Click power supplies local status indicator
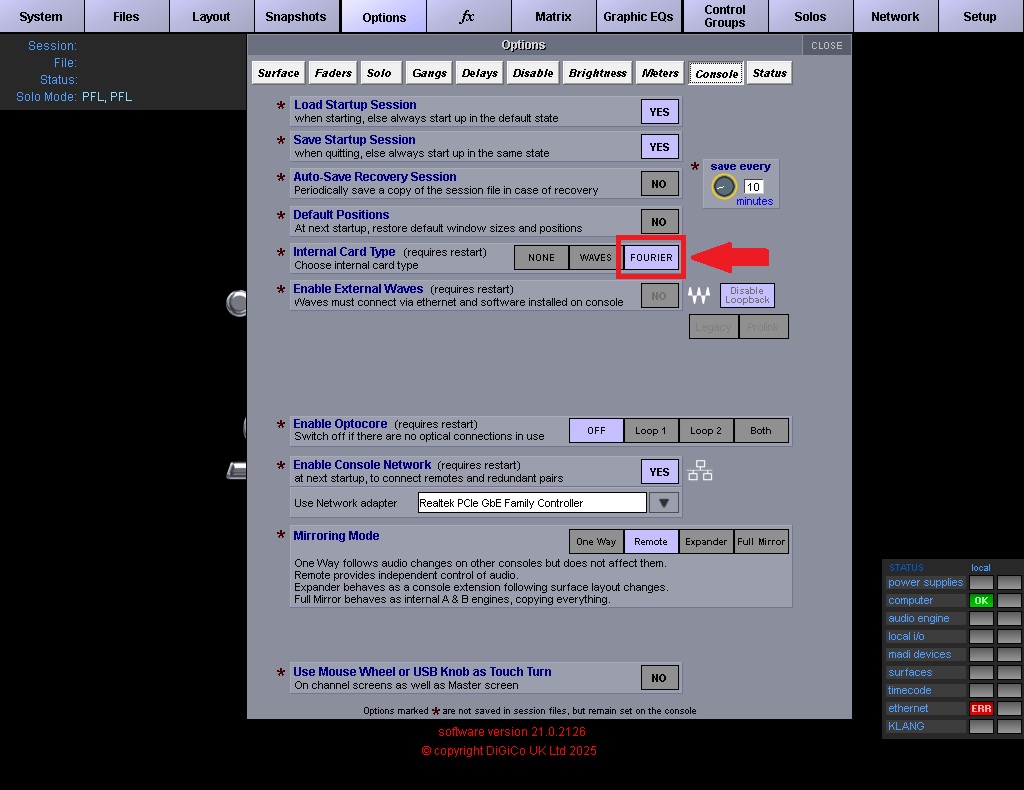 (981, 582)
